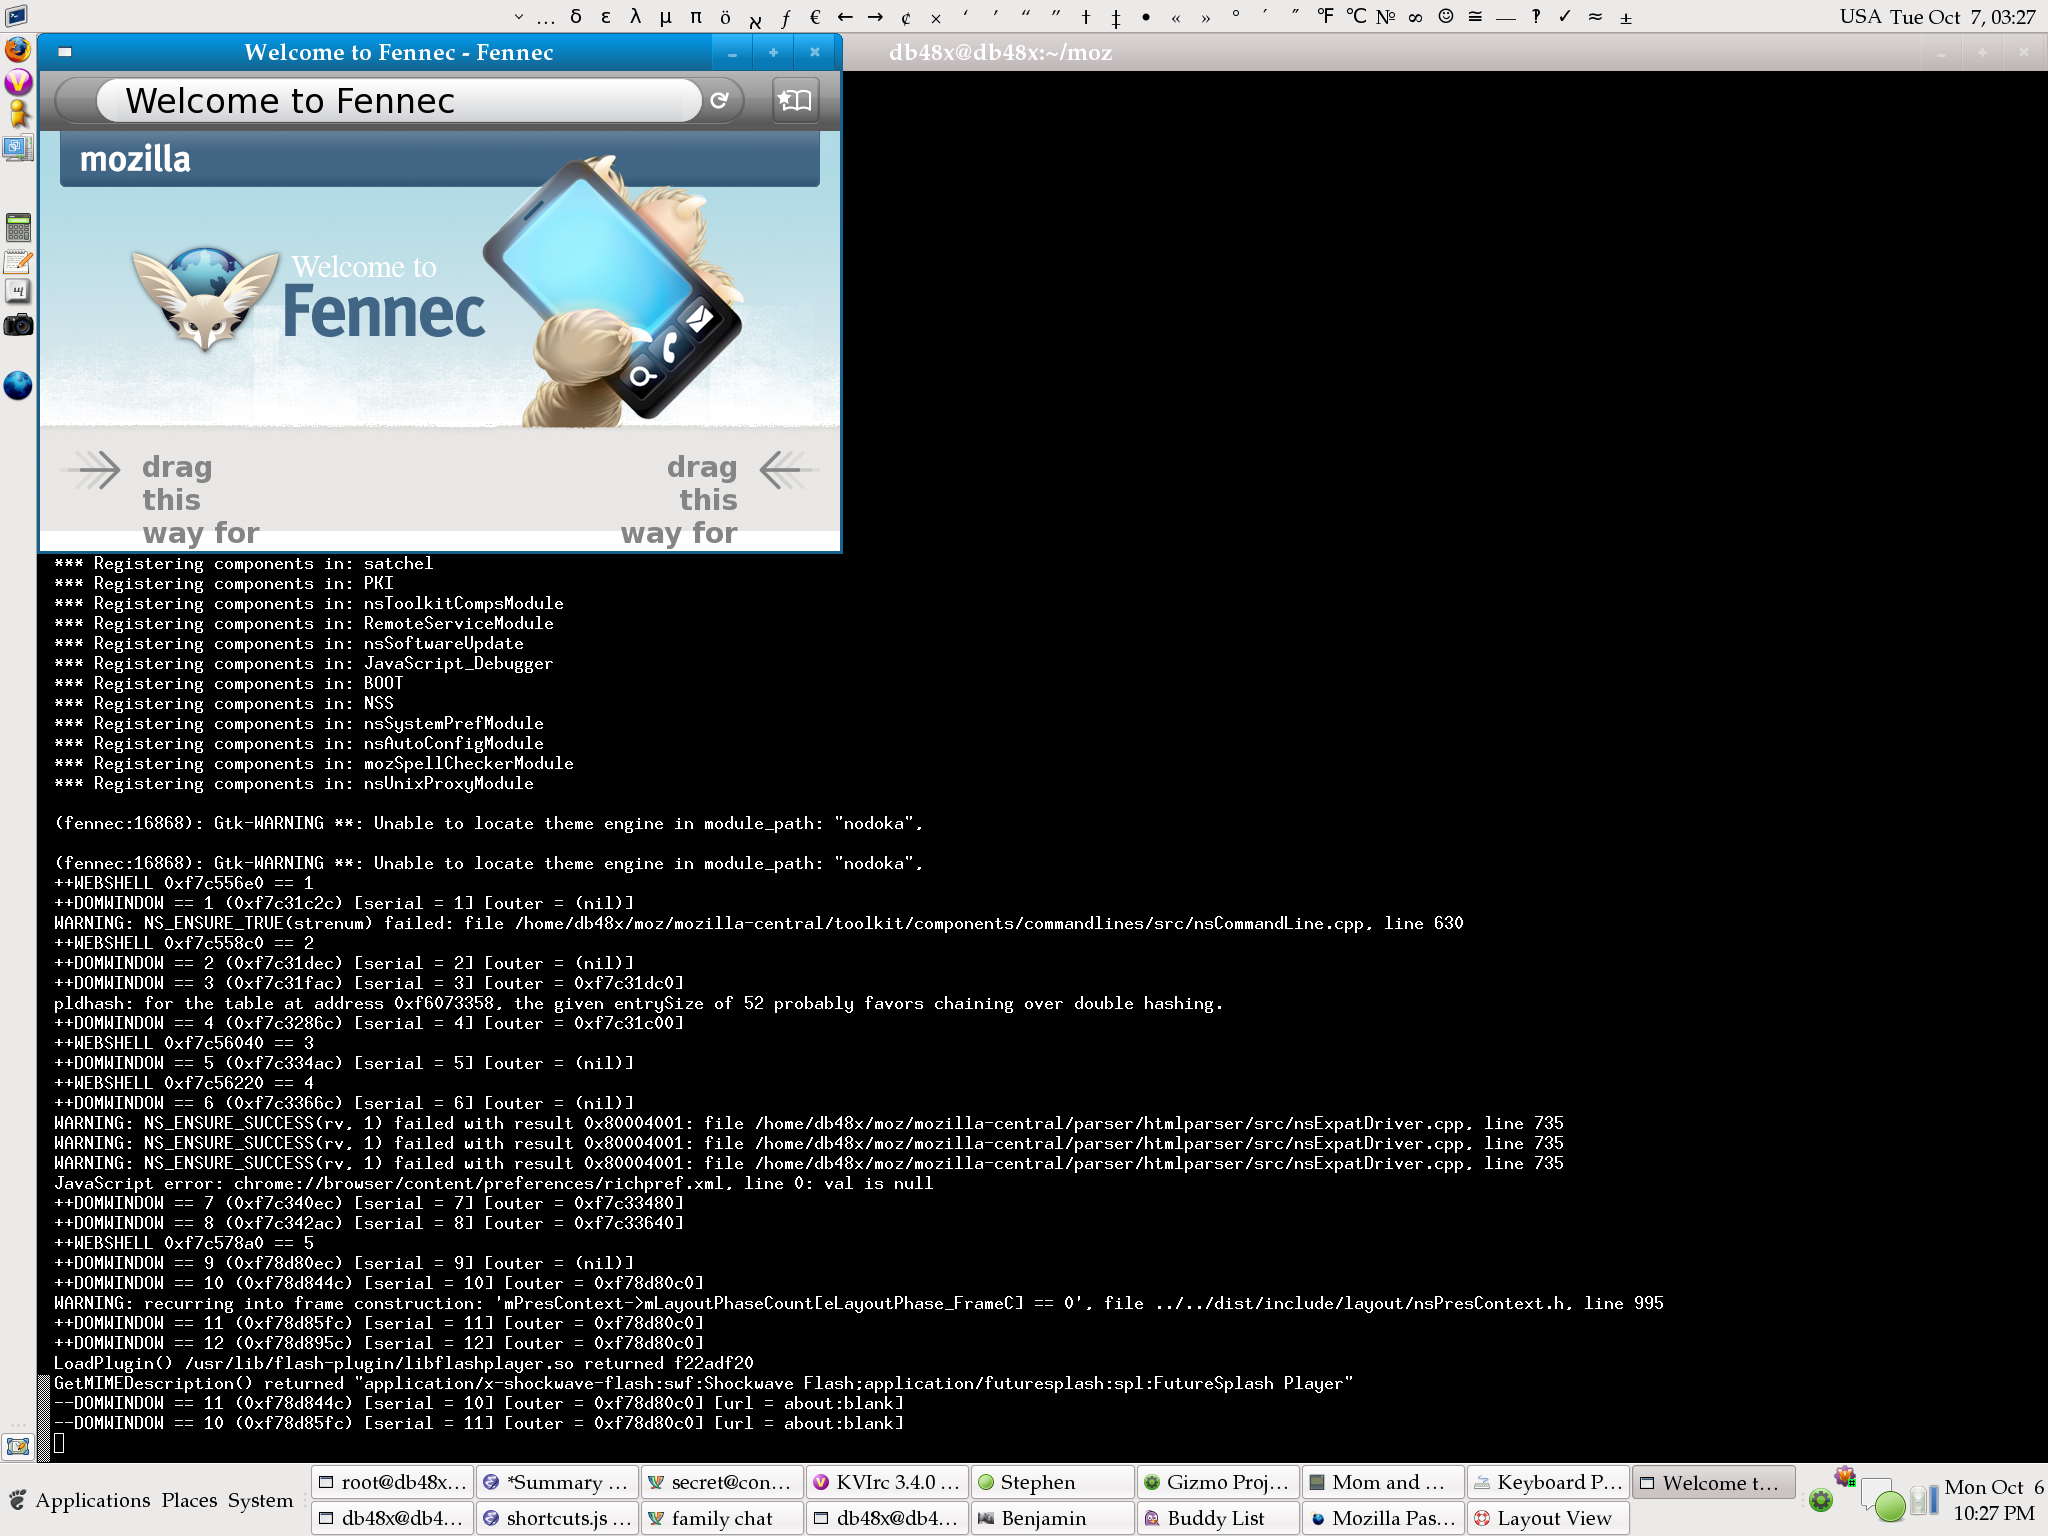Switch to family chat in taskbar
Viewport: 2048px width, 1536px height.
pyautogui.click(x=722, y=1518)
